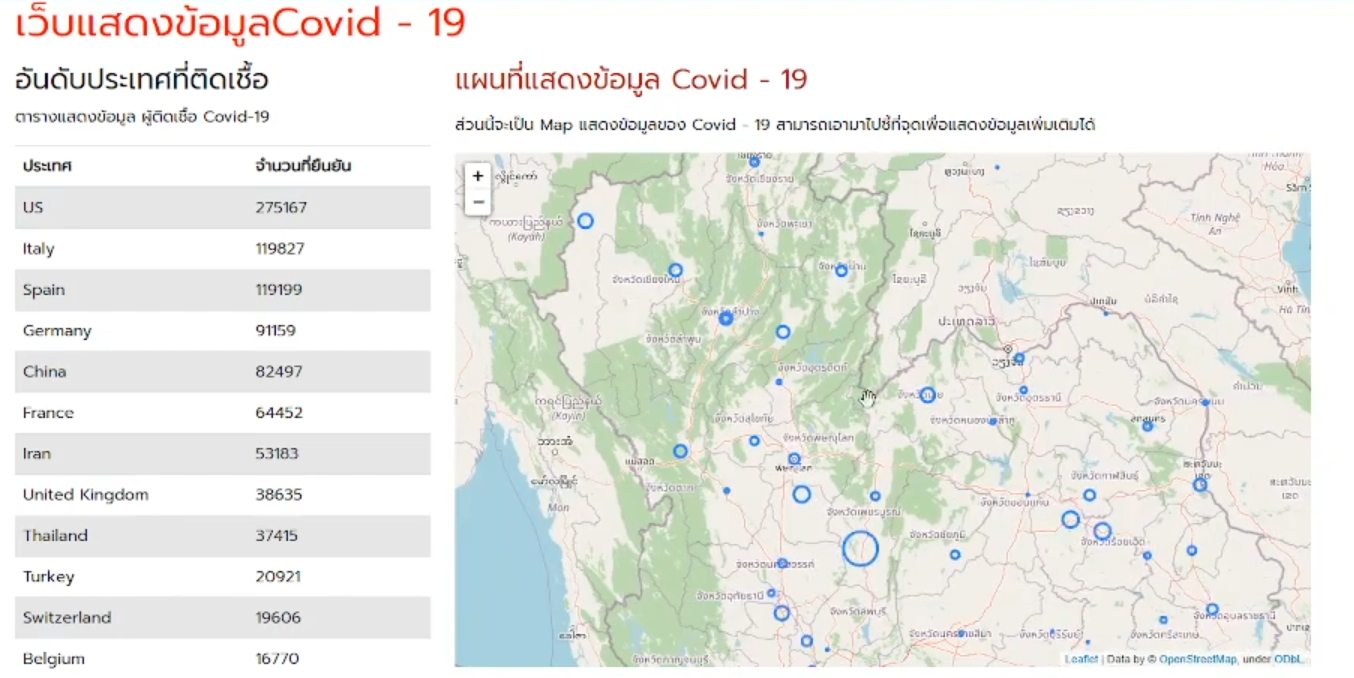Select the small dot marker at จังหวัดนครพนม

(1206, 402)
